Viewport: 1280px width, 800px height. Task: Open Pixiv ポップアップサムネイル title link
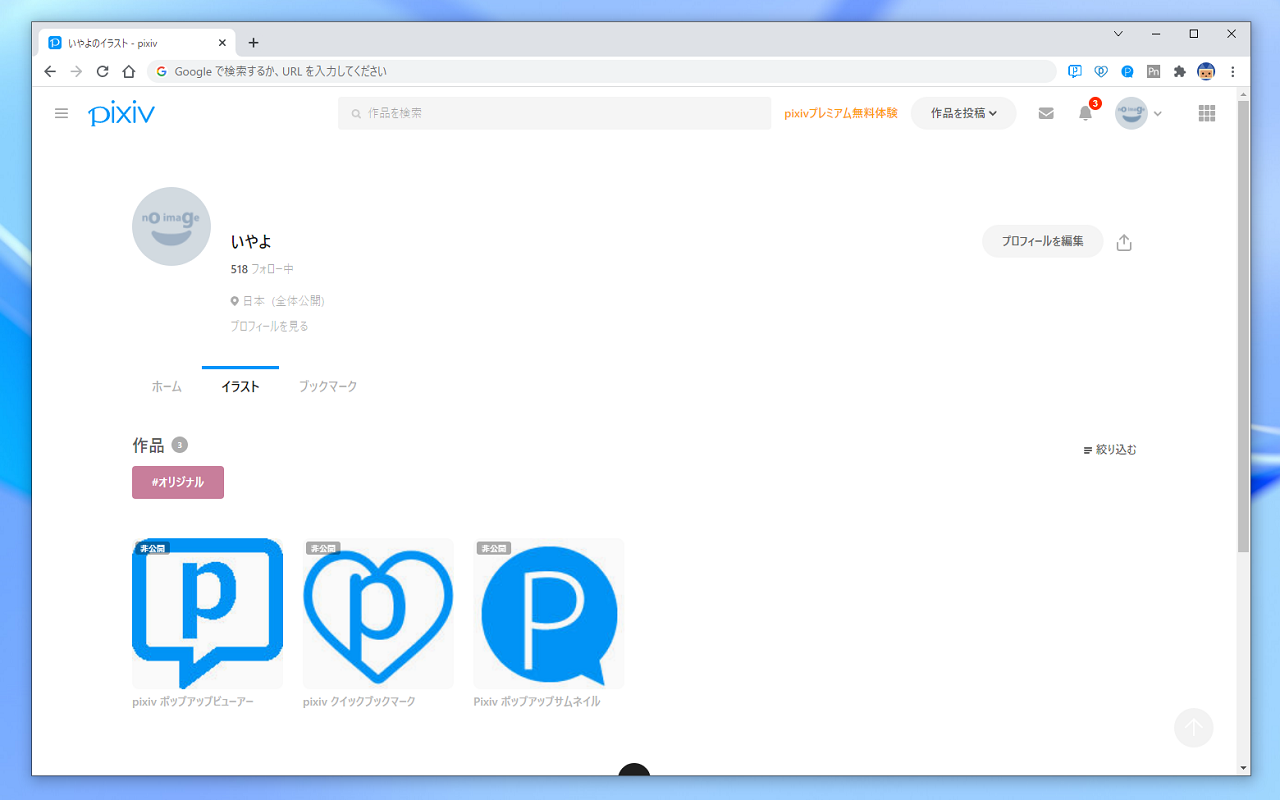(x=537, y=702)
